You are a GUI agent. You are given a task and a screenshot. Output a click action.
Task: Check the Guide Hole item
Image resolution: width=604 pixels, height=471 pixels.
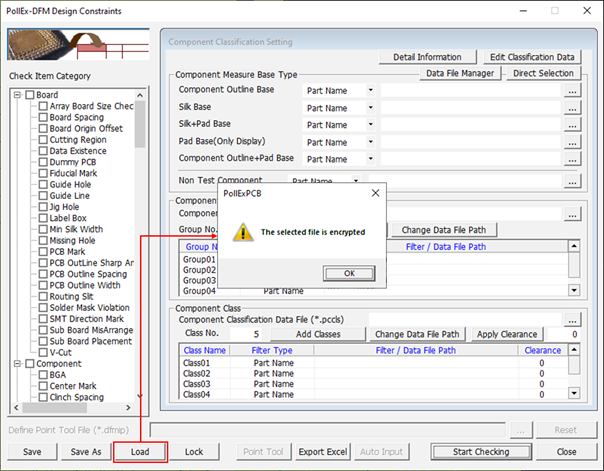[x=43, y=184]
